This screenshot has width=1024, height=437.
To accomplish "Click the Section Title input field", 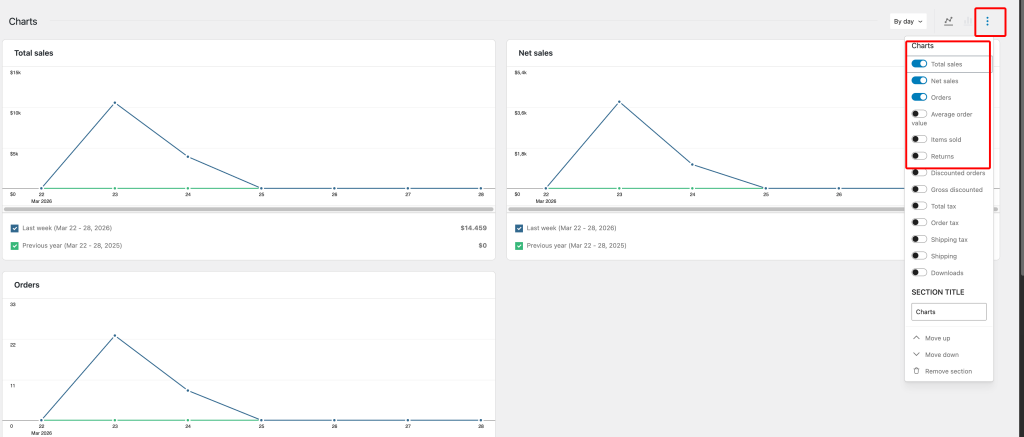I will coord(948,312).
